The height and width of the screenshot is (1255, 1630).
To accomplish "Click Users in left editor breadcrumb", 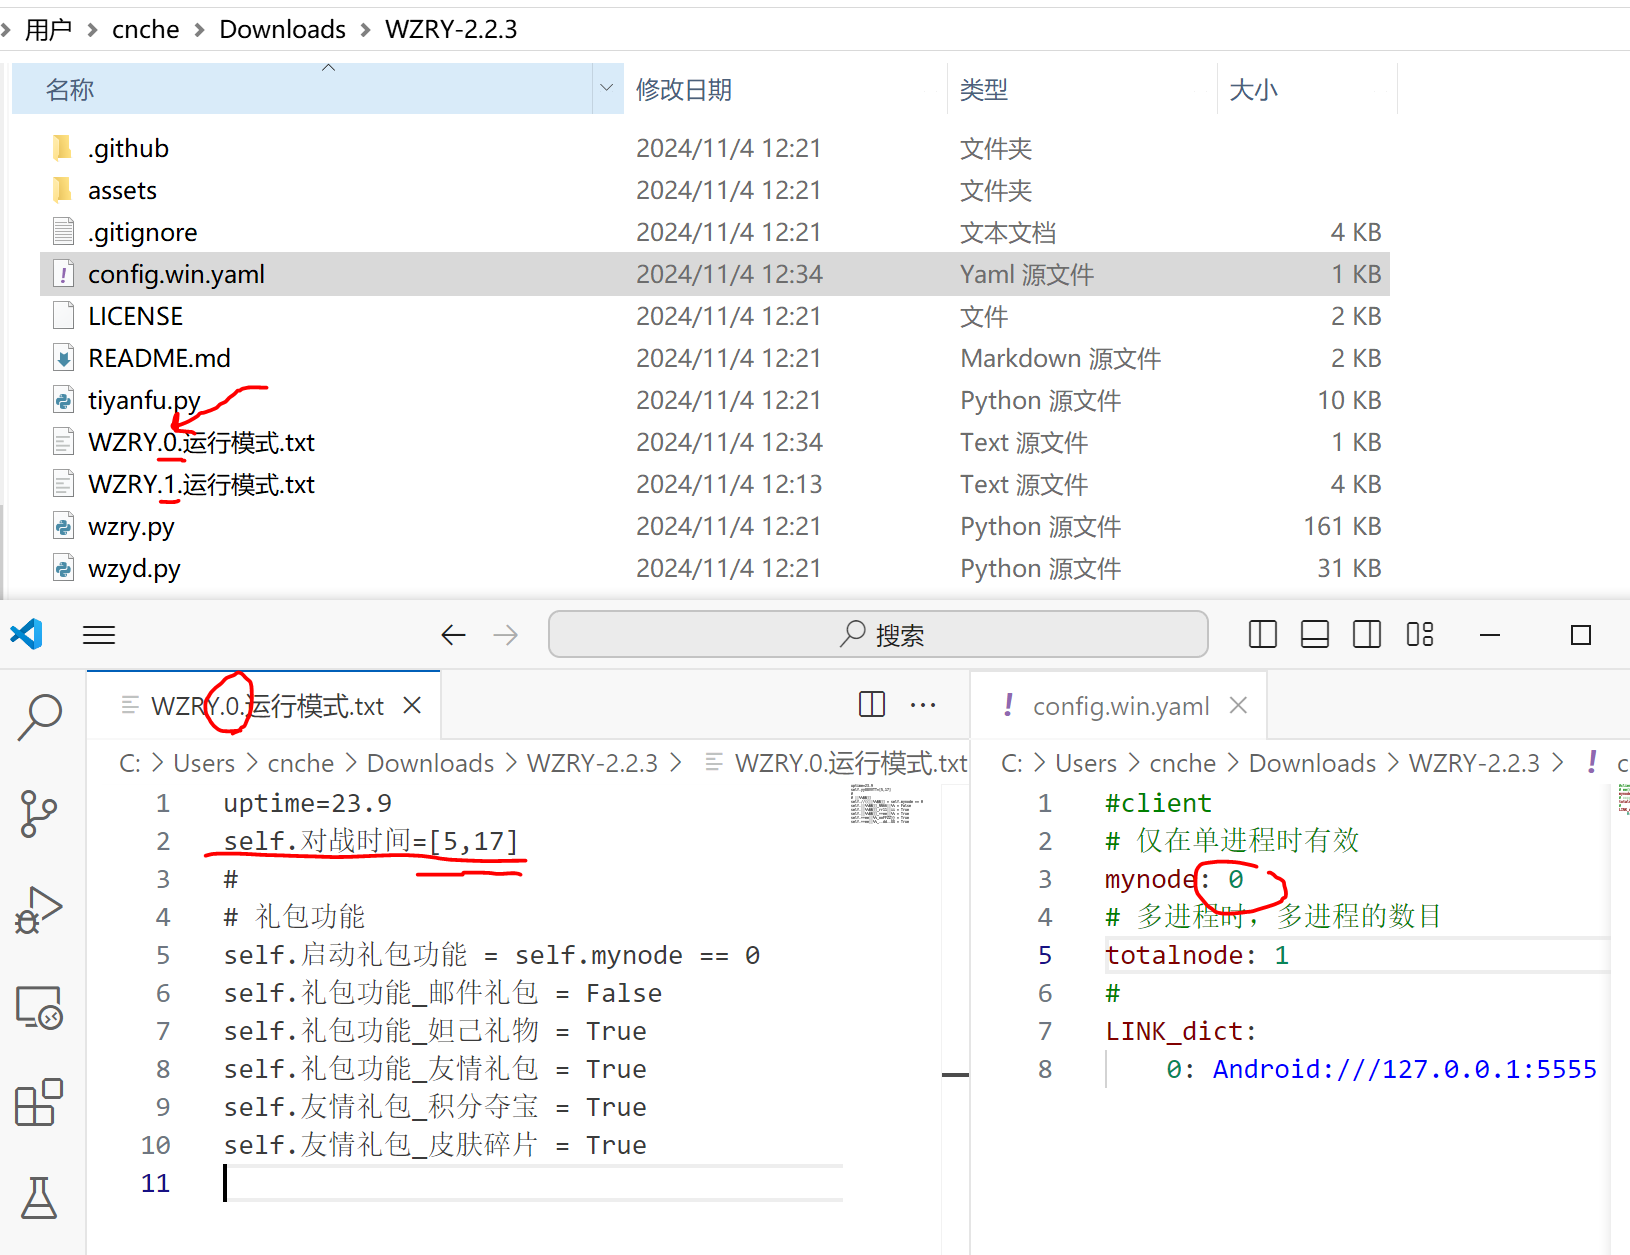I will 204,763.
